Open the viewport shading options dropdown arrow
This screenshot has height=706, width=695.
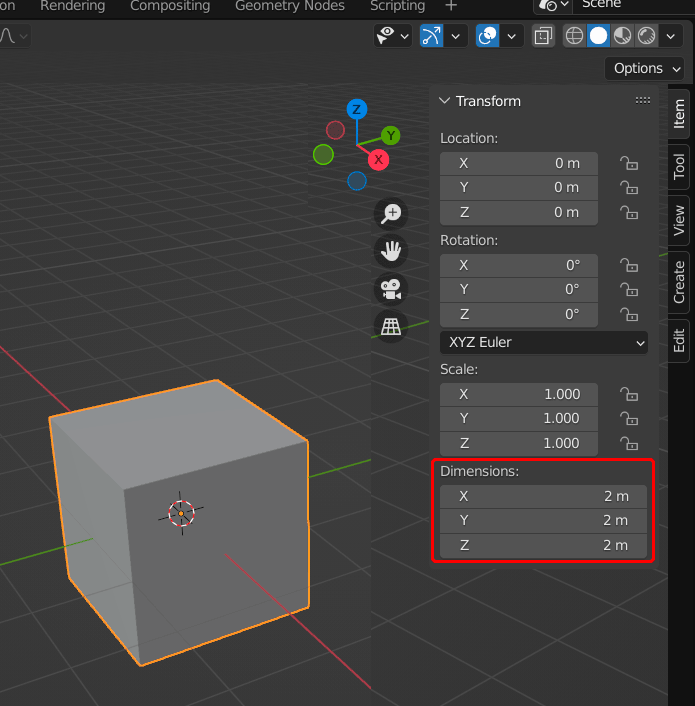(x=672, y=36)
